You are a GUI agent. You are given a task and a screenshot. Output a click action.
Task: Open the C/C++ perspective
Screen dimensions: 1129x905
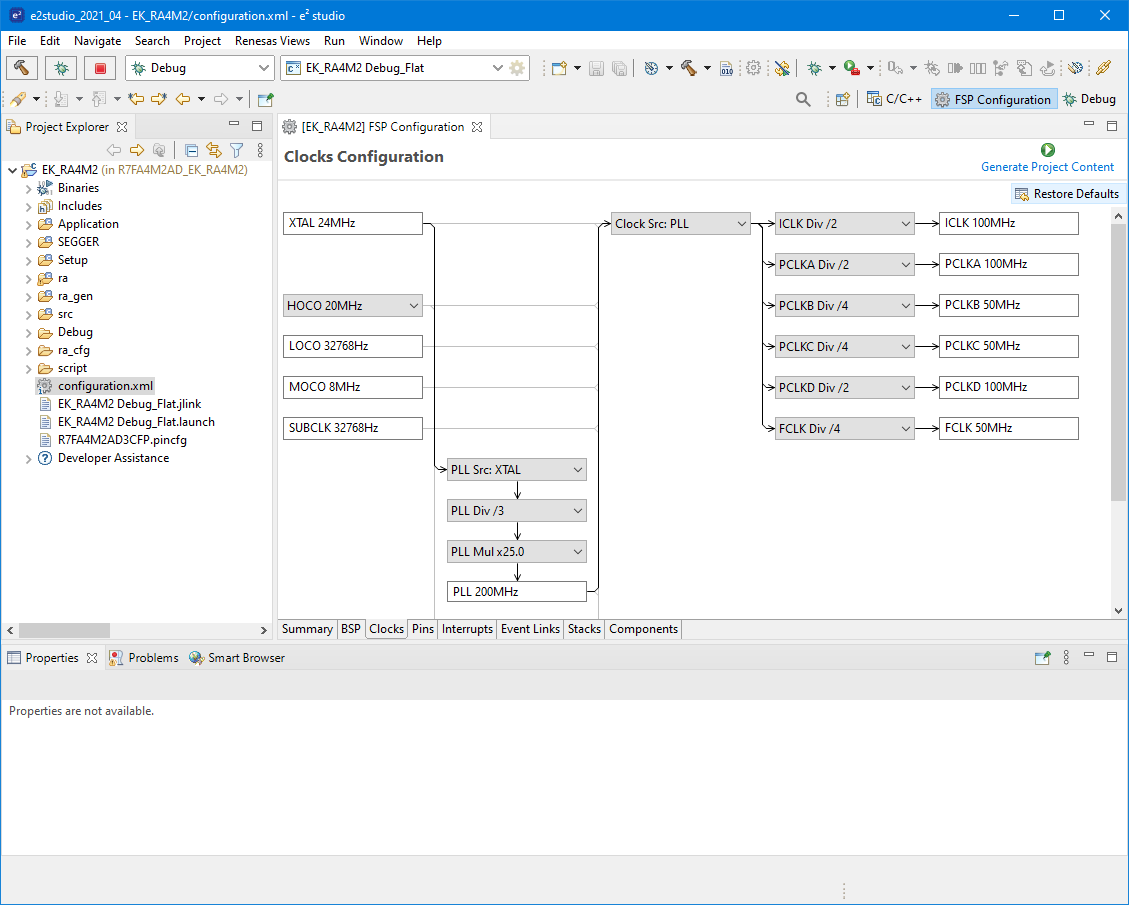pos(893,99)
